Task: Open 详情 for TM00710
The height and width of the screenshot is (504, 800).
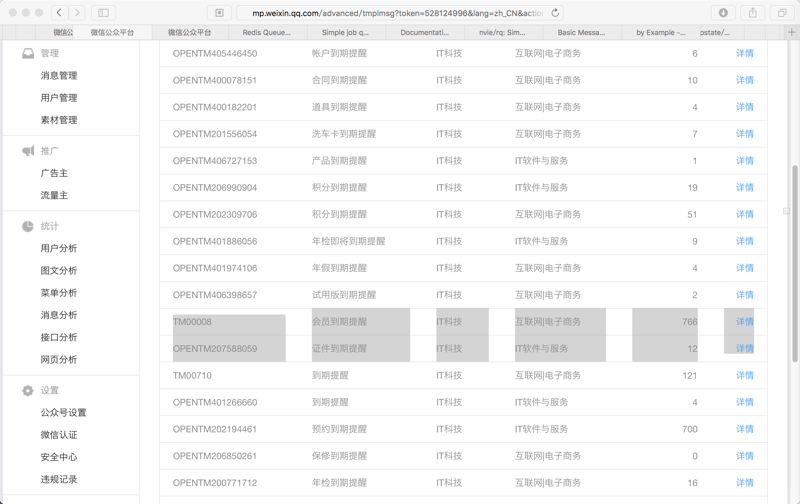Action: (x=744, y=375)
